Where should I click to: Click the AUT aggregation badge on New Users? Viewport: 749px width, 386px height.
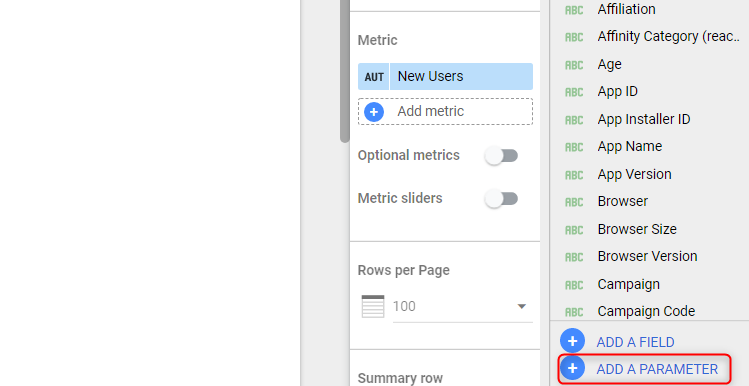point(374,76)
